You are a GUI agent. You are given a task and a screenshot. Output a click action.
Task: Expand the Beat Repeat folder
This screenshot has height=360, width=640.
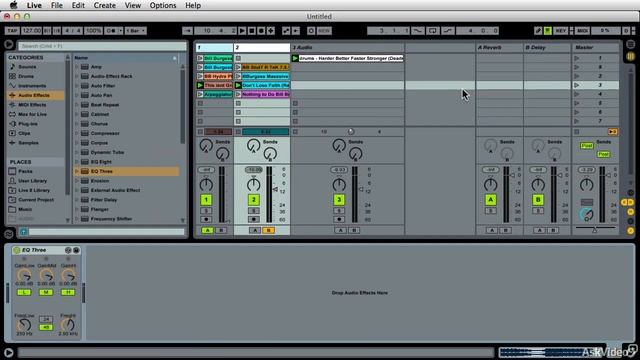77,104
